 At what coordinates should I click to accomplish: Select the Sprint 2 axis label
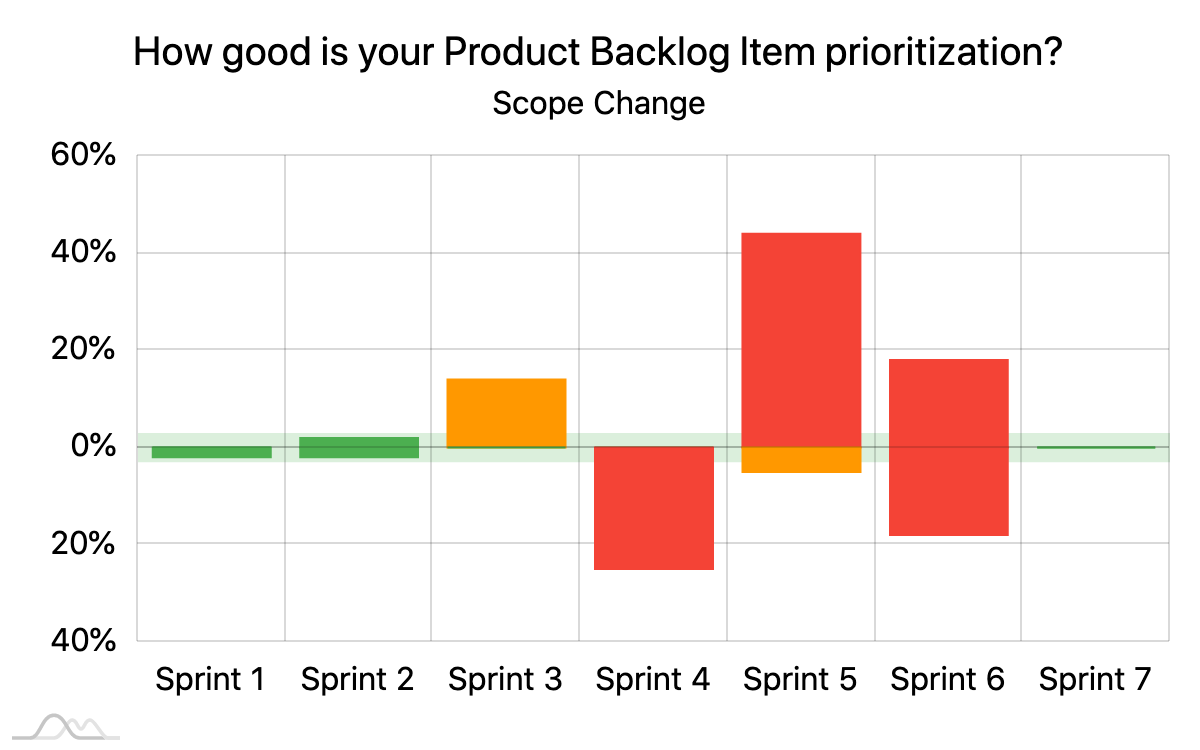coord(358,680)
